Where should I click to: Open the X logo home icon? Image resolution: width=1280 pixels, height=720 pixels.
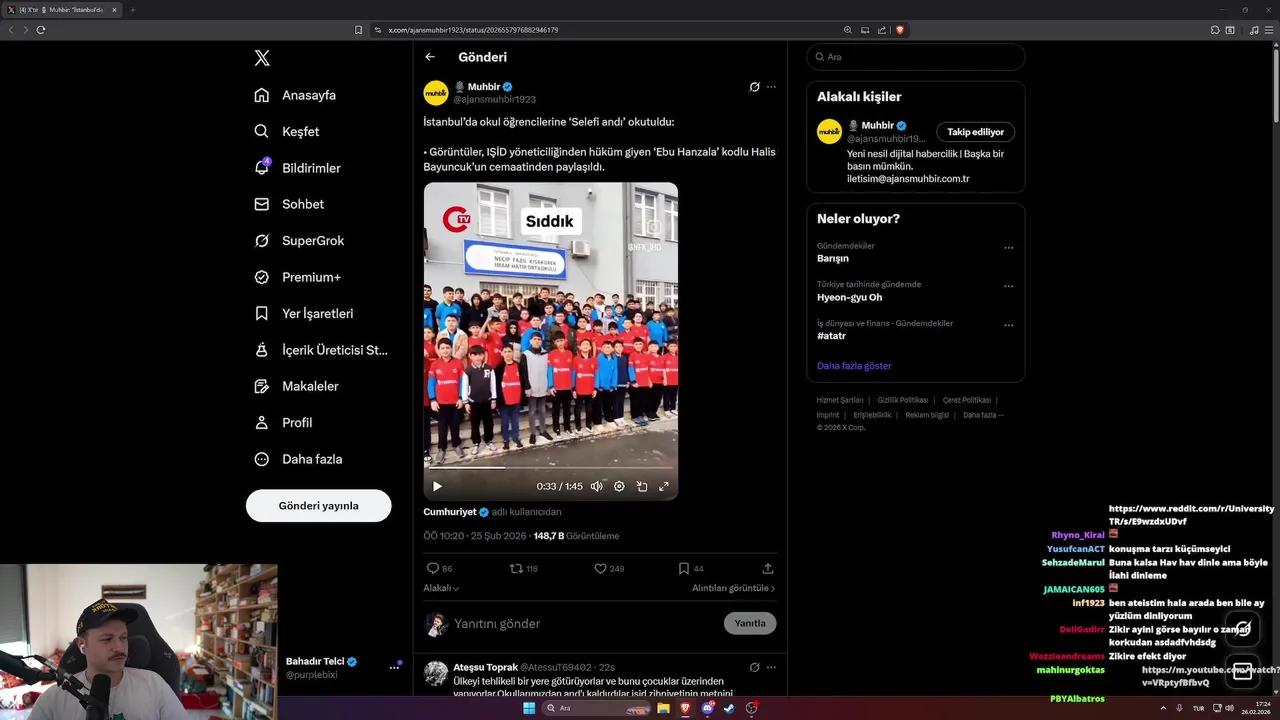(262, 58)
